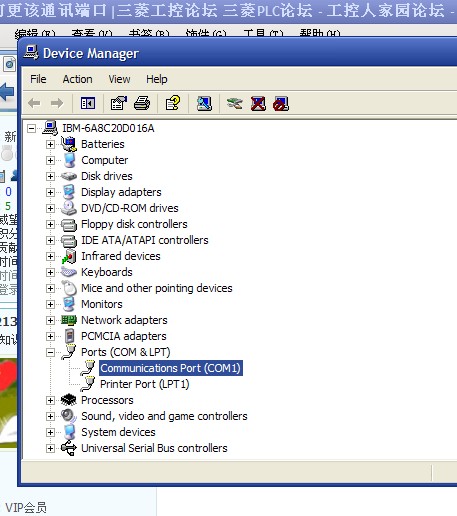This screenshot has height=516, width=457.
Task: Open the View menu
Action: pyautogui.click(x=119, y=79)
